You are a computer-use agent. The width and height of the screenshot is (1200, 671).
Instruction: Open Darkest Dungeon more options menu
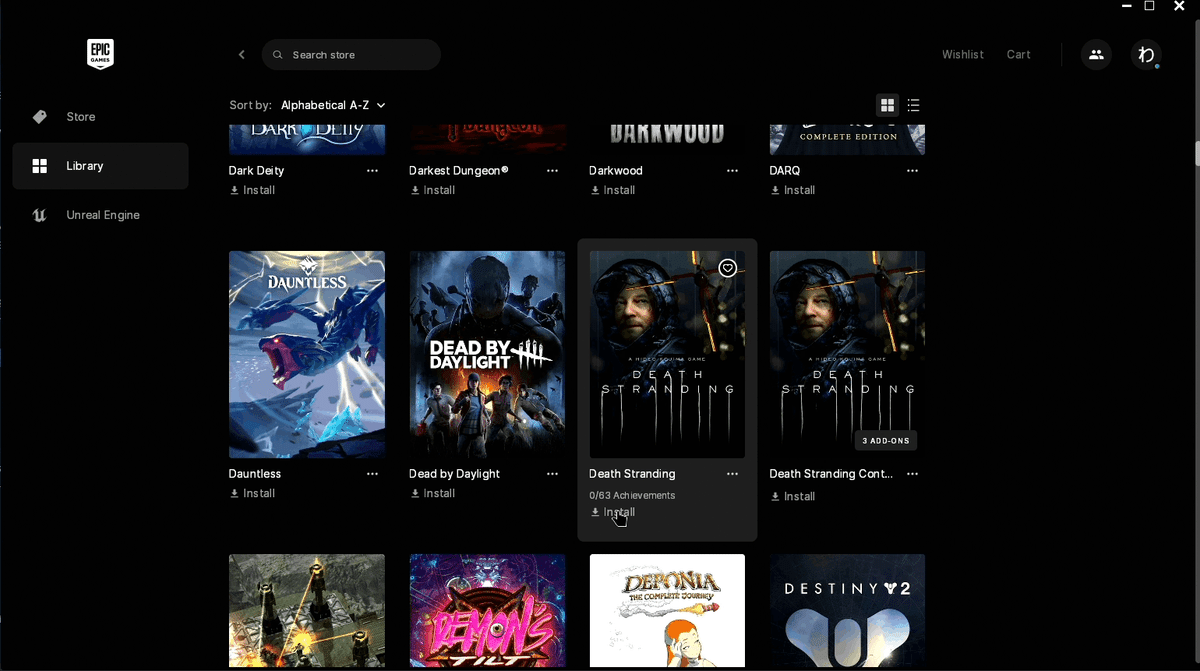552,171
